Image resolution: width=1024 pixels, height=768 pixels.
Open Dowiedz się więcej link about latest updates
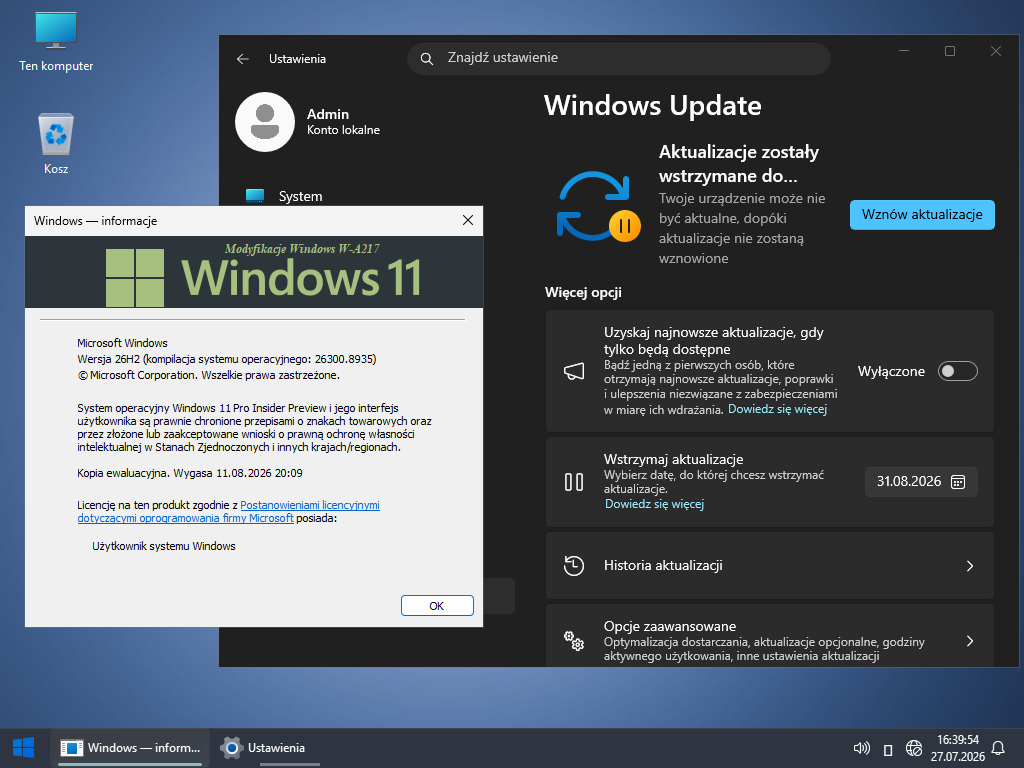pyautogui.click(x=777, y=409)
